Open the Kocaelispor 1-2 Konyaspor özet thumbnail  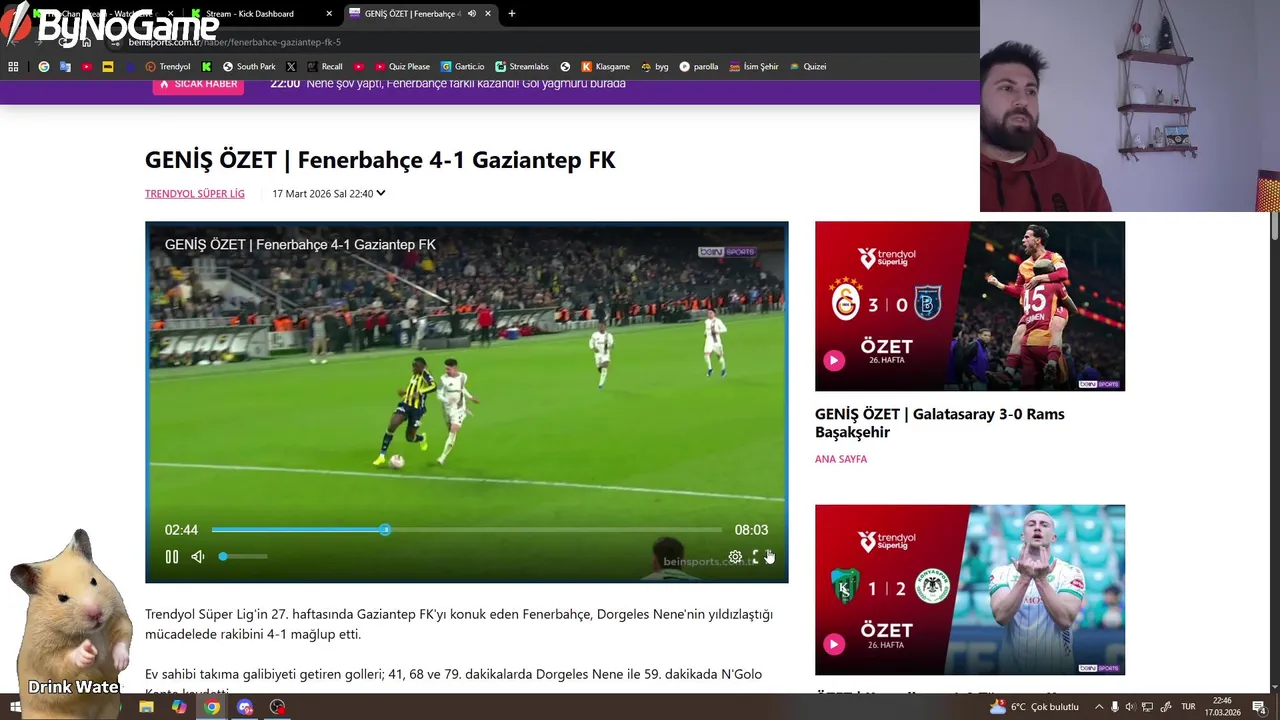[970, 590]
